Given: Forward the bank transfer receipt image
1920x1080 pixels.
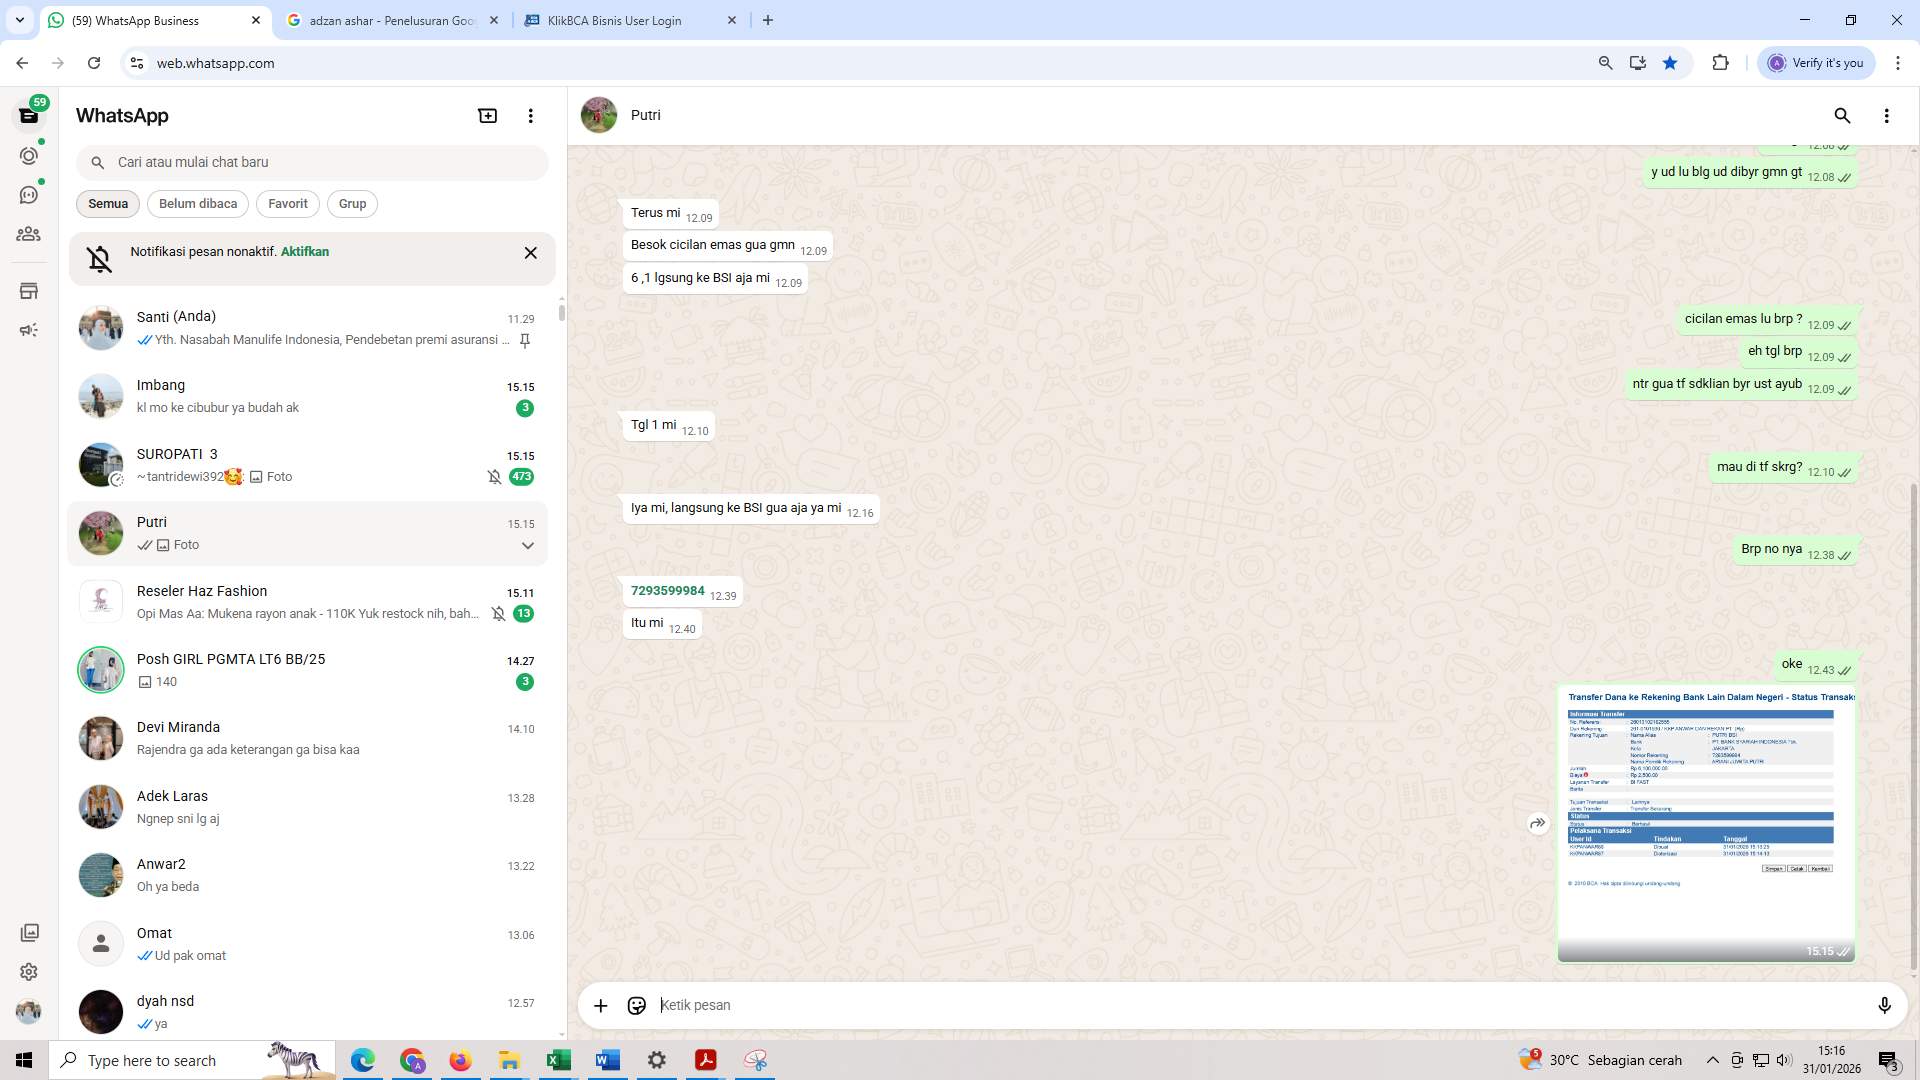Looking at the screenshot, I should [1538, 823].
